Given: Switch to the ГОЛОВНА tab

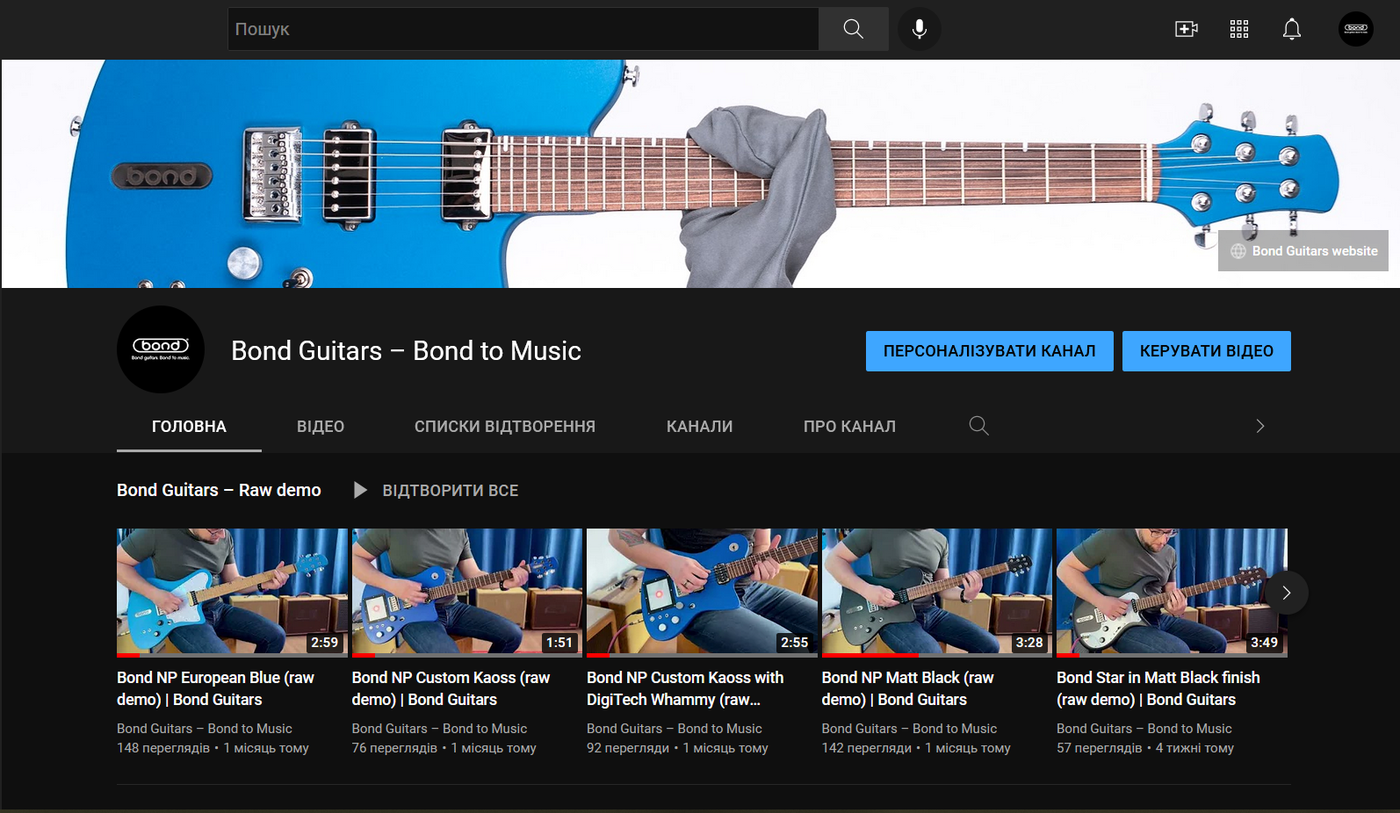Looking at the screenshot, I should 189,426.
